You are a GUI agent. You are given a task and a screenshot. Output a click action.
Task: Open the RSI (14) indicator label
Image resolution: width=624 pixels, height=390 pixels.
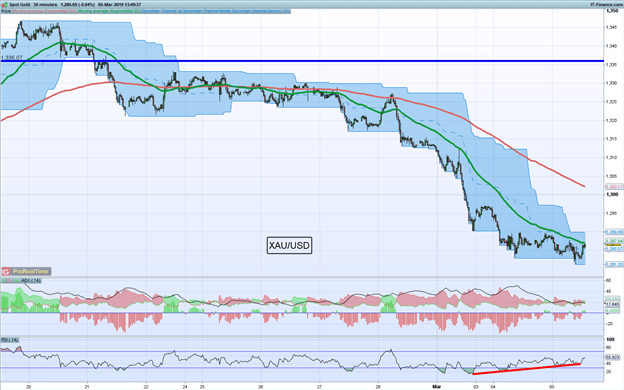click(10, 340)
